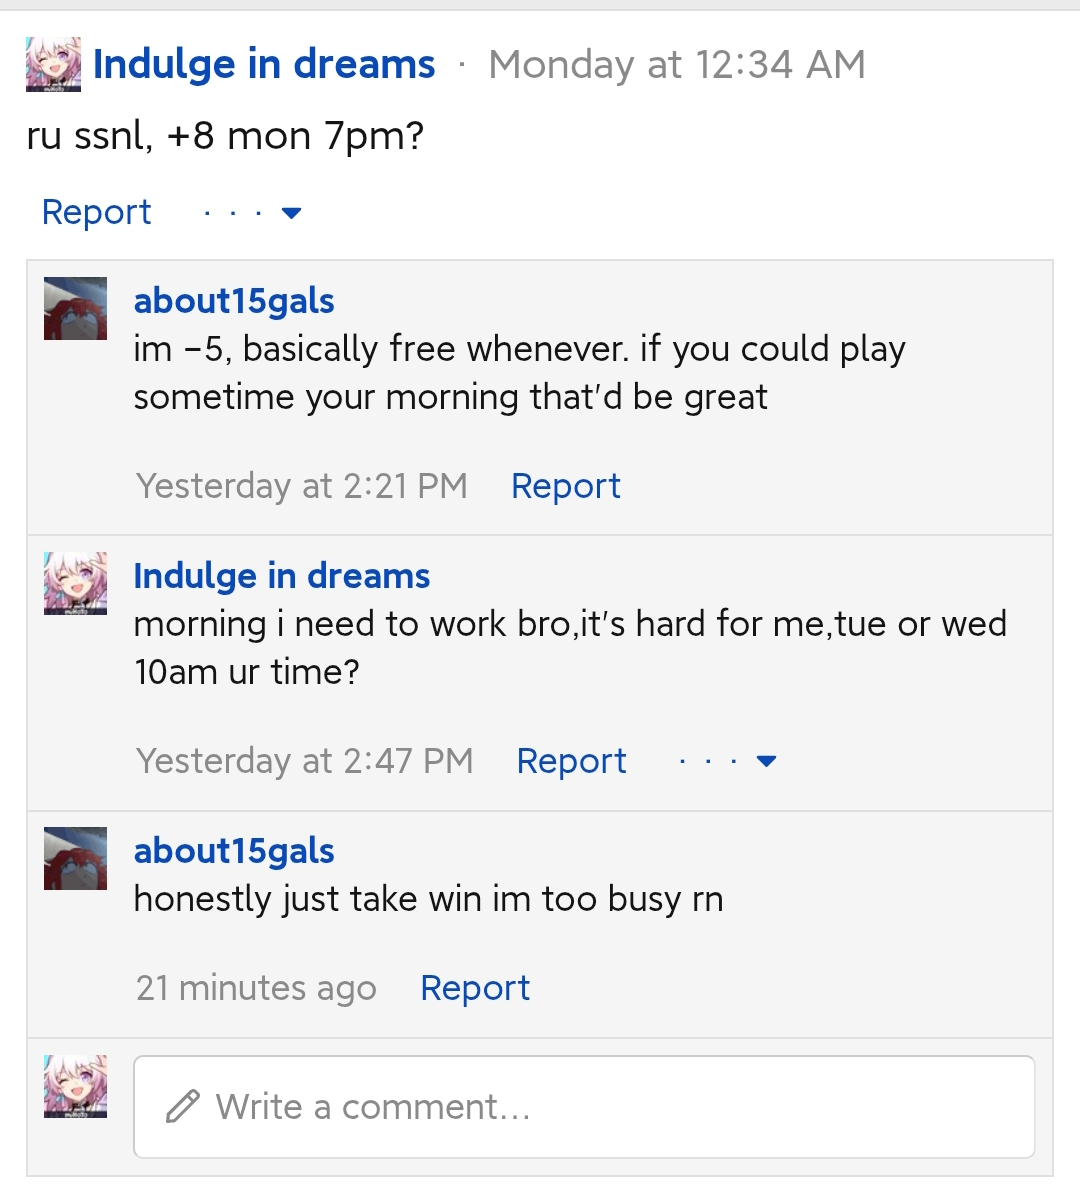Click the pencil icon in the comment box
1080x1199 pixels.
click(183, 1107)
